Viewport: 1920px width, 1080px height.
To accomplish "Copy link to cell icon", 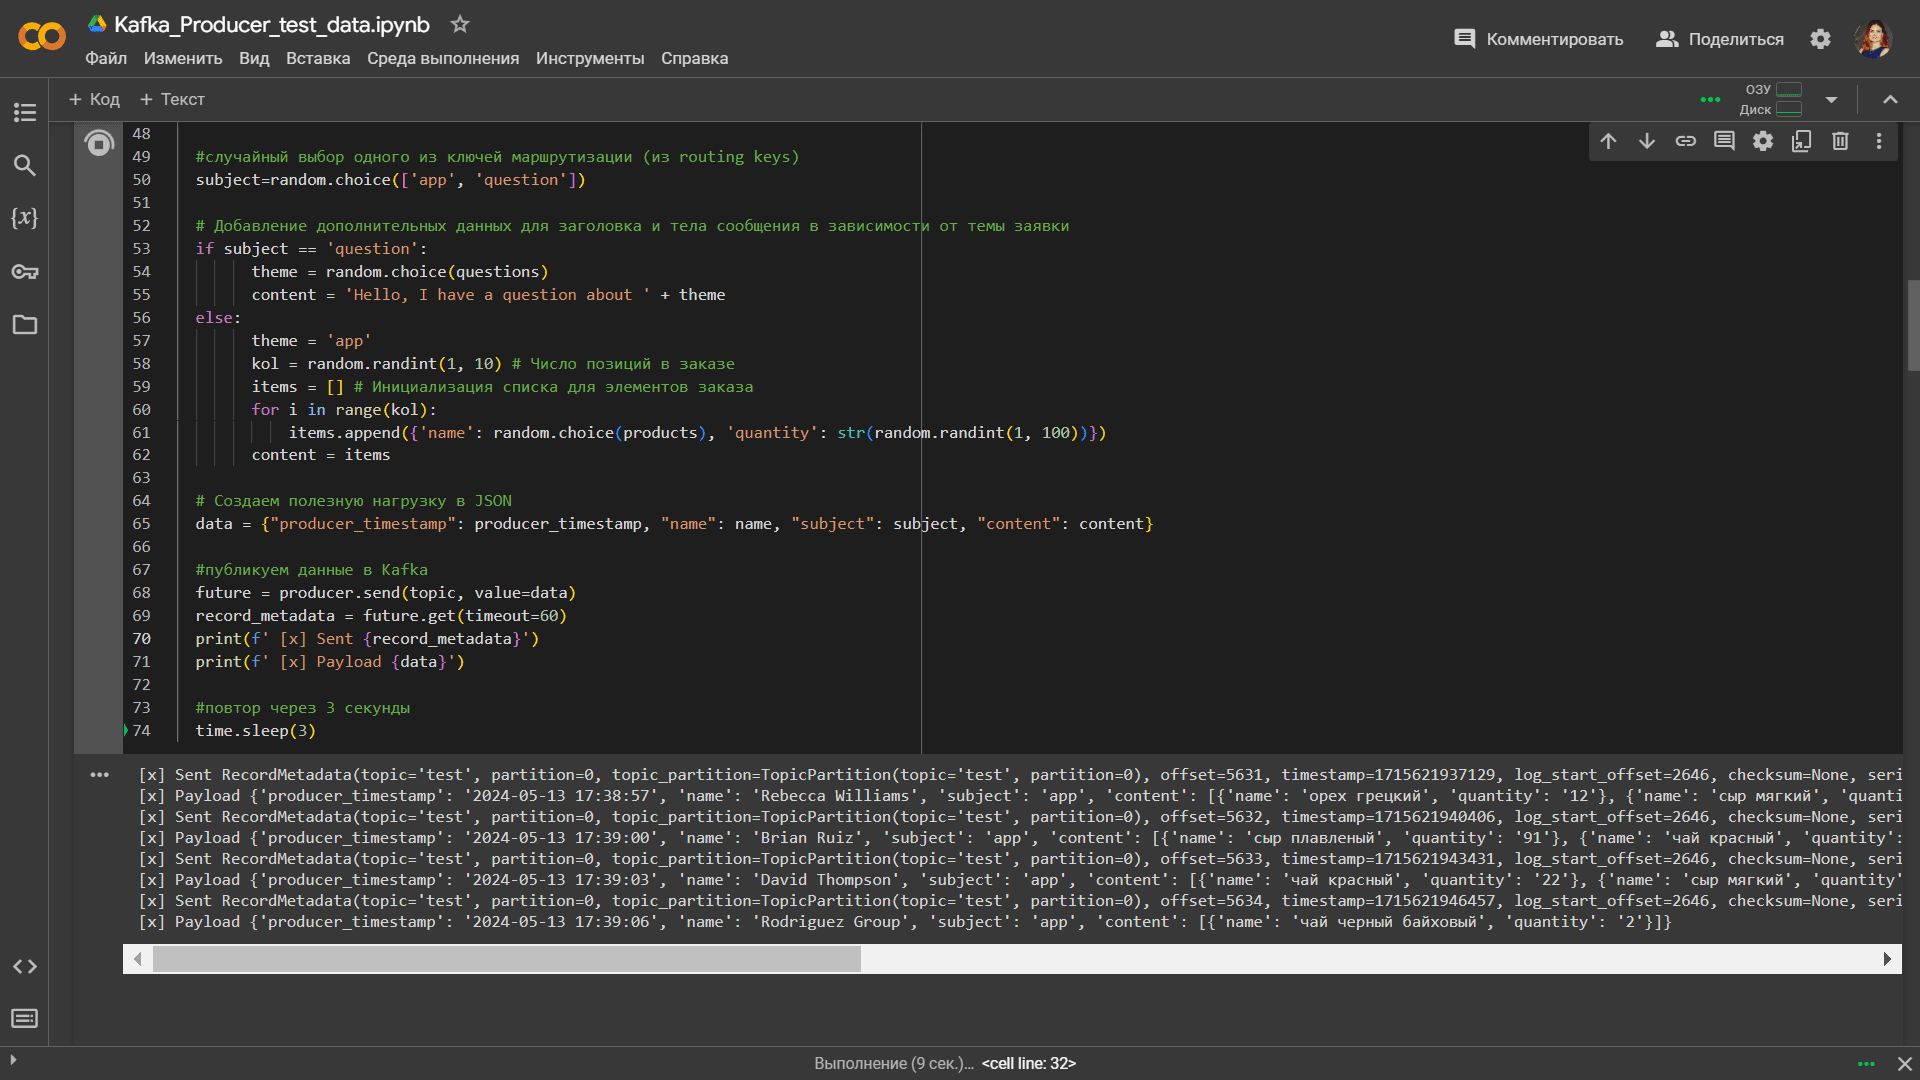I will [x=1686, y=141].
